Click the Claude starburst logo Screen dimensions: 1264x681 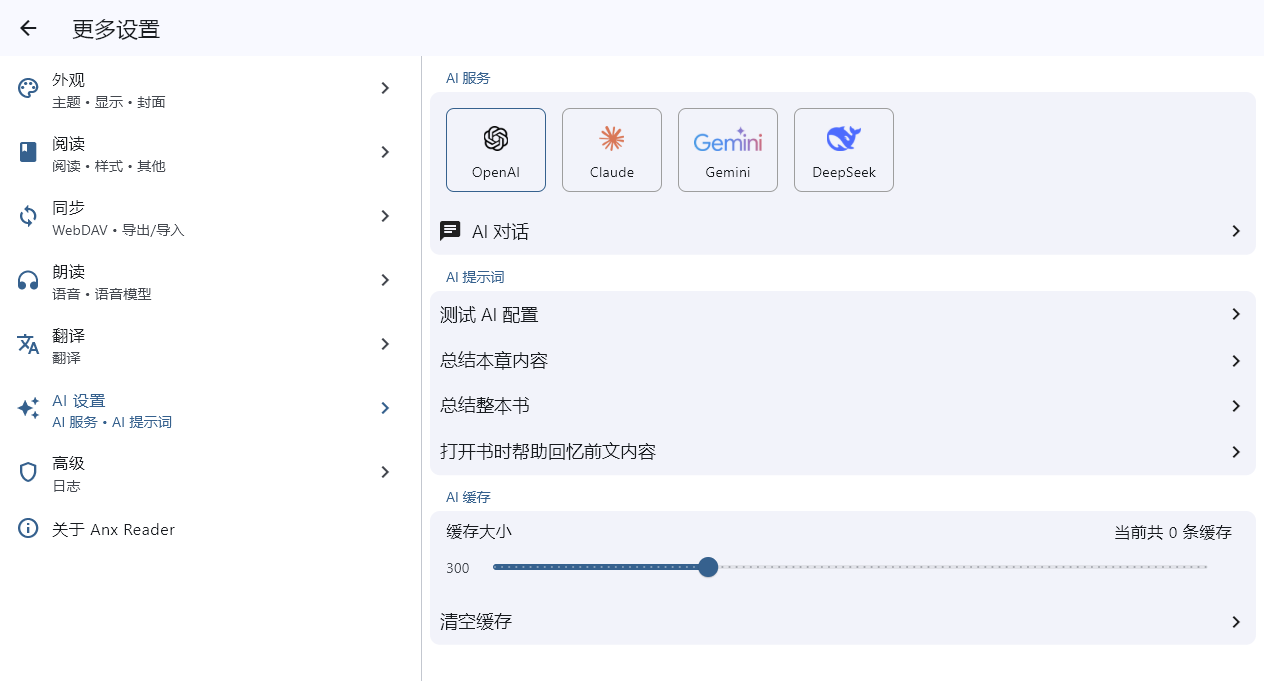(612, 139)
